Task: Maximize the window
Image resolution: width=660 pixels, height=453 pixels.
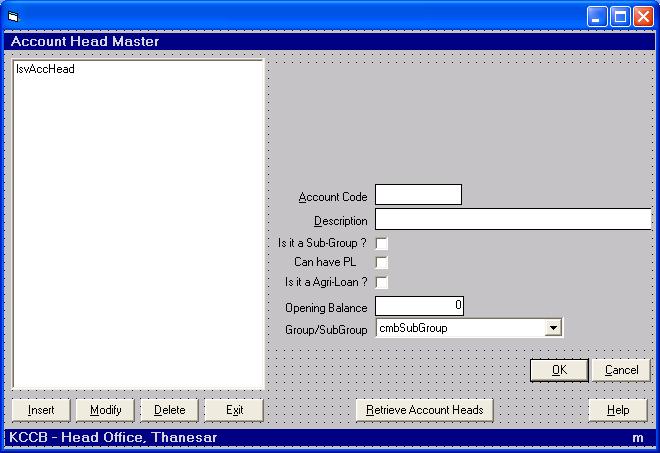Action: pos(620,16)
